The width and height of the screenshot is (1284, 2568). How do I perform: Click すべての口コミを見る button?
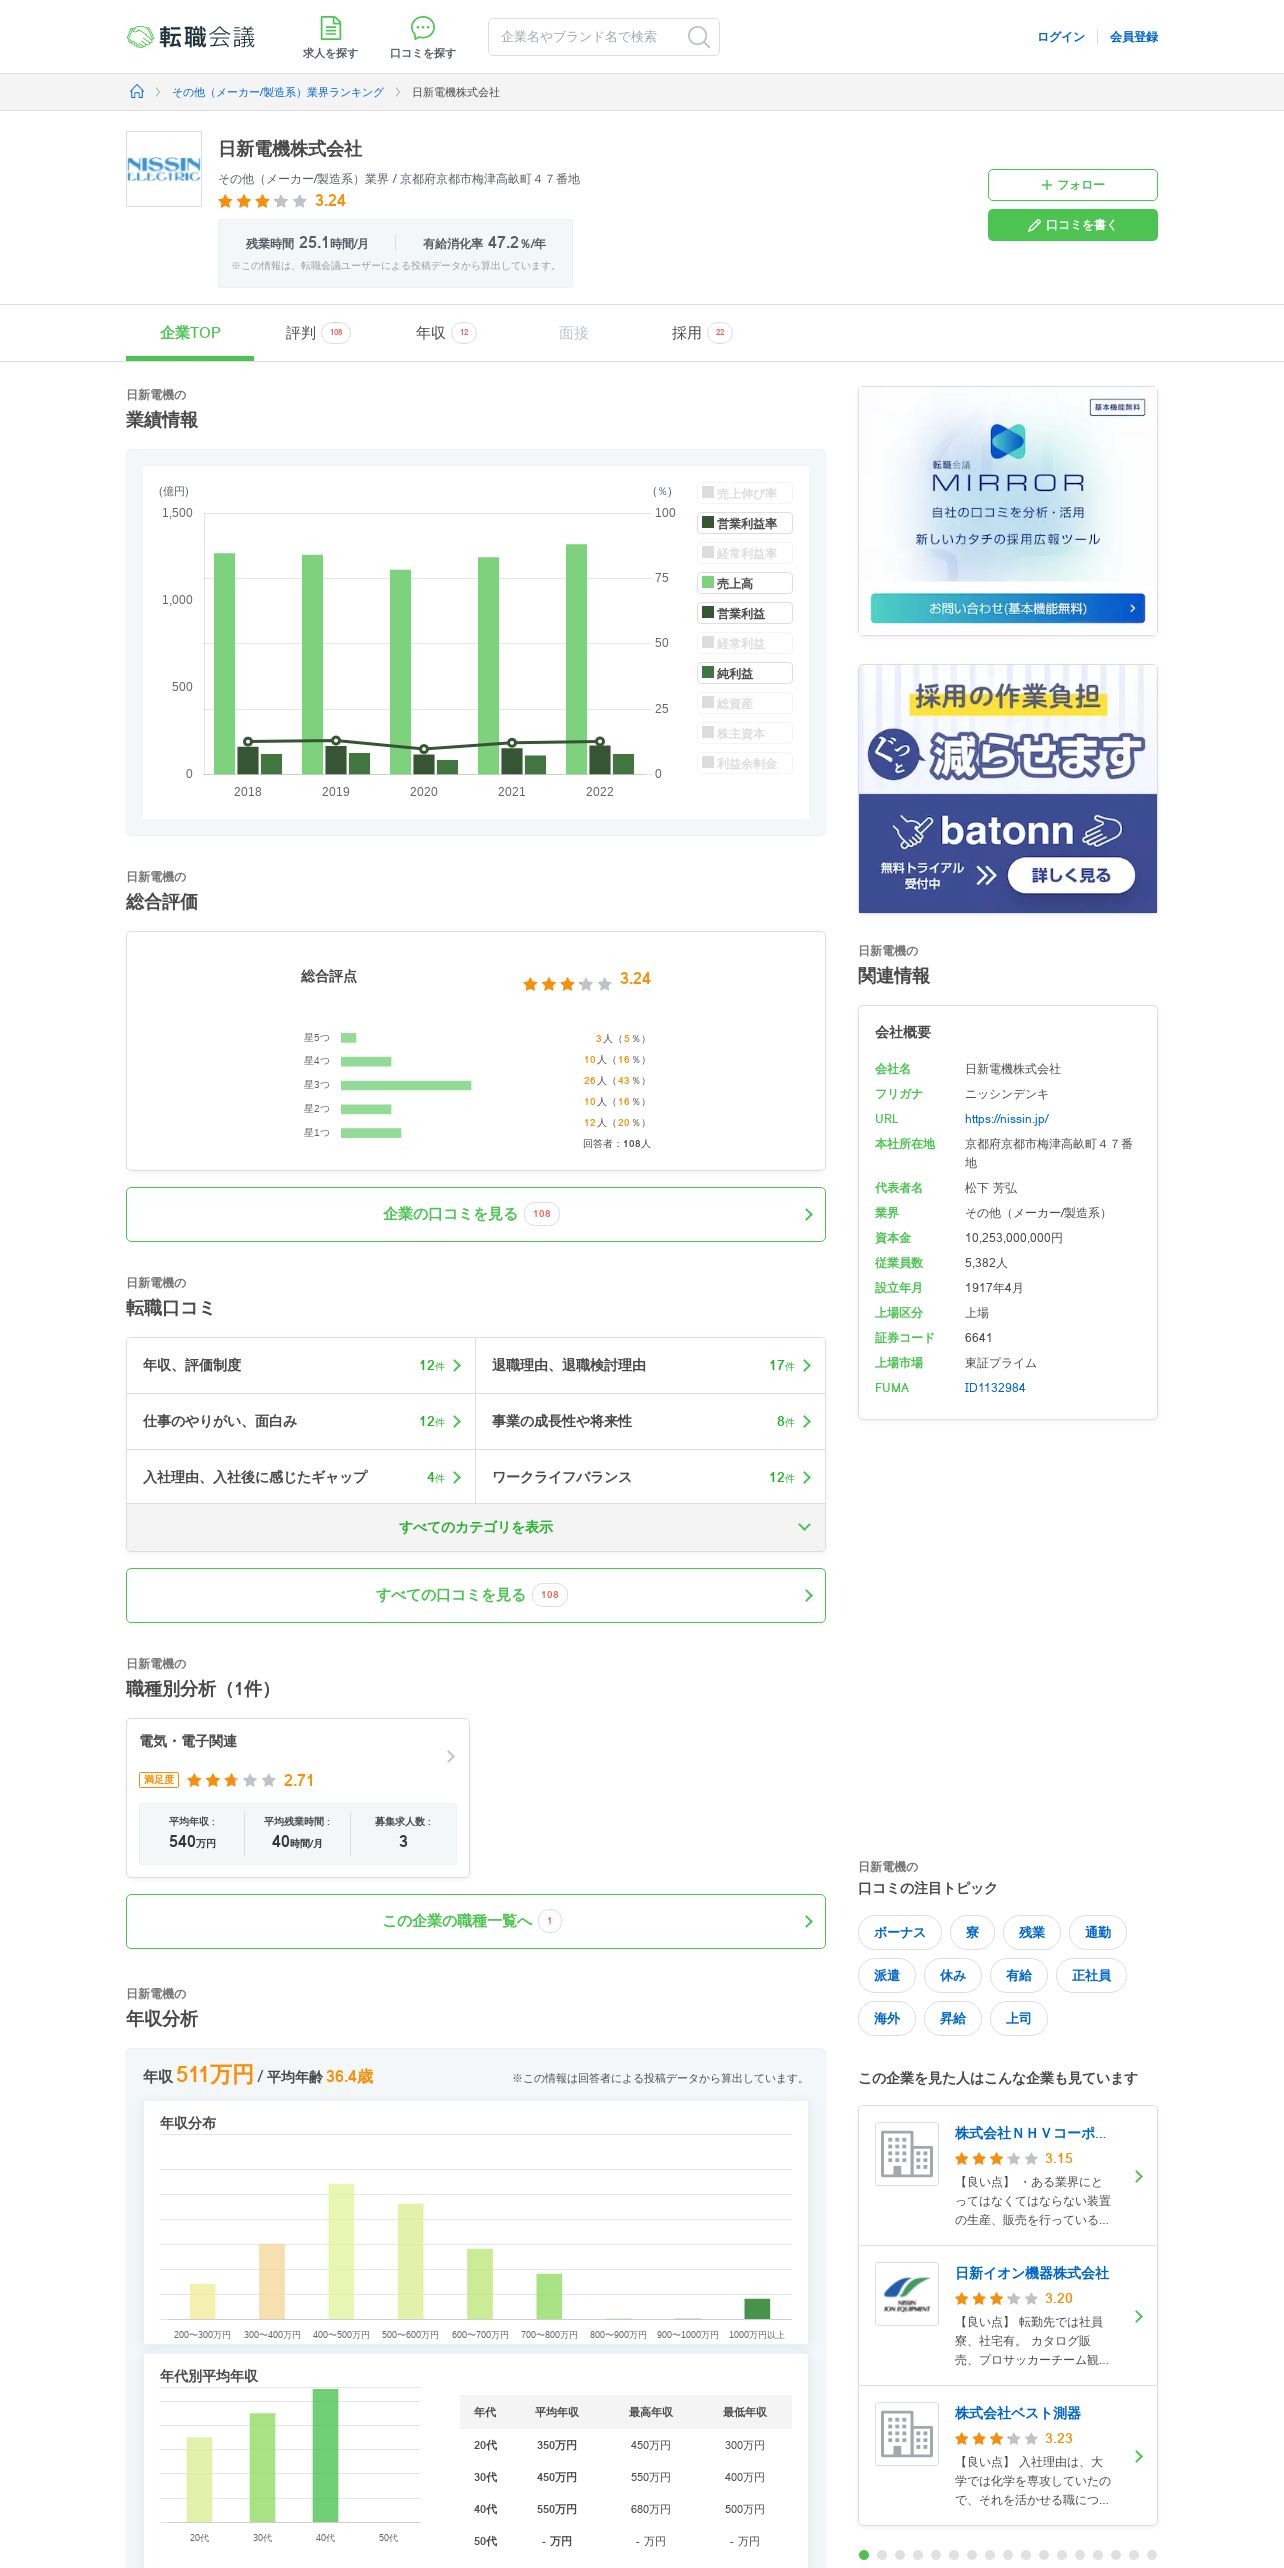click(x=476, y=1595)
